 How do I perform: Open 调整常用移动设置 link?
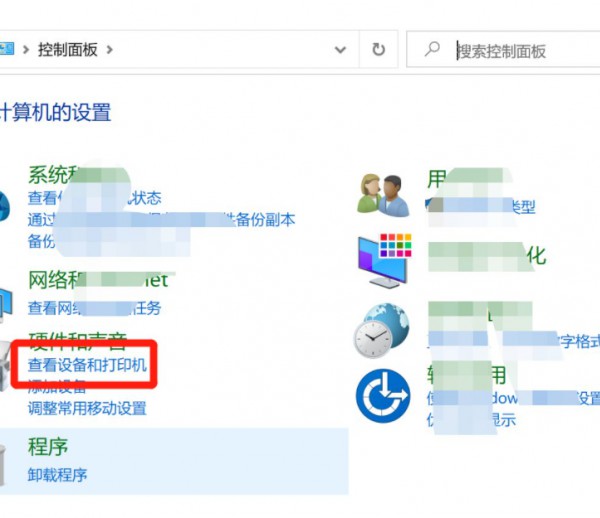pyautogui.click(x=87, y=408)
